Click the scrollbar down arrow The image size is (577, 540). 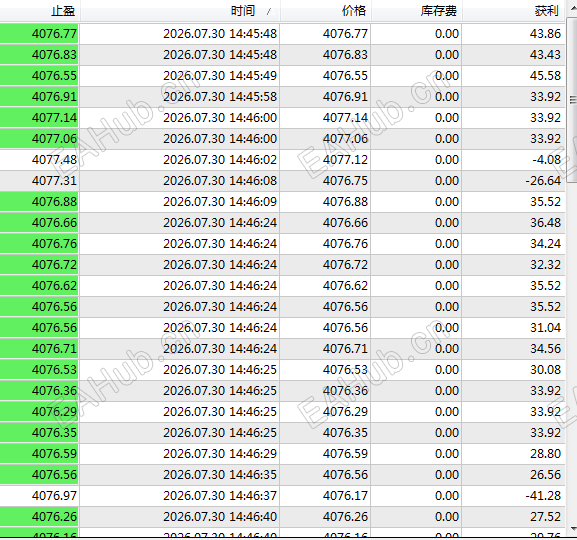coord(573,528)
